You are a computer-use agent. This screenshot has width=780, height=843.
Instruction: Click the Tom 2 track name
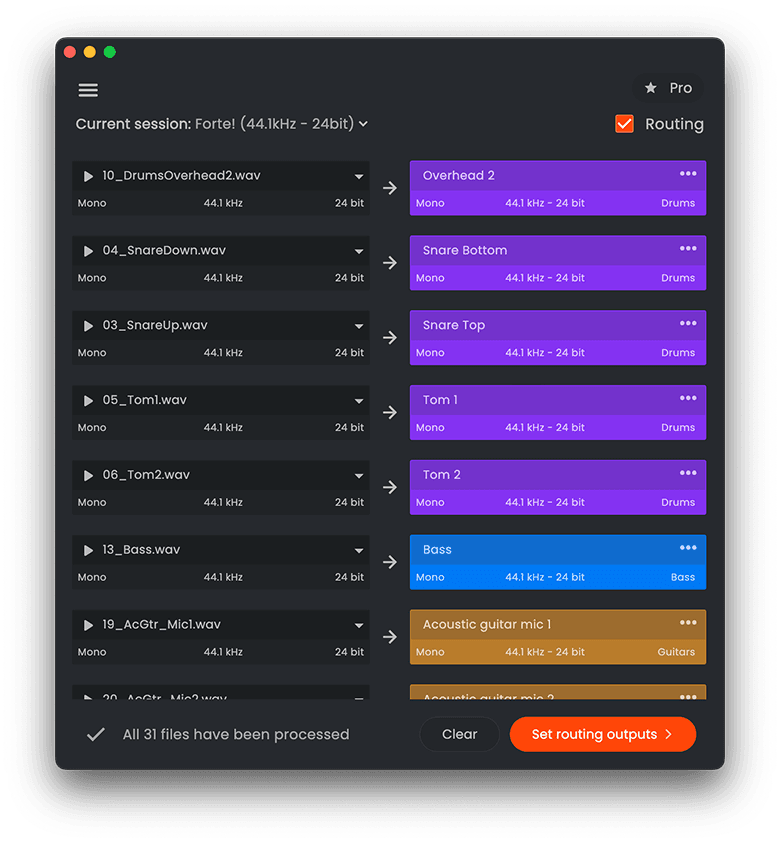(x=441, y=475)
